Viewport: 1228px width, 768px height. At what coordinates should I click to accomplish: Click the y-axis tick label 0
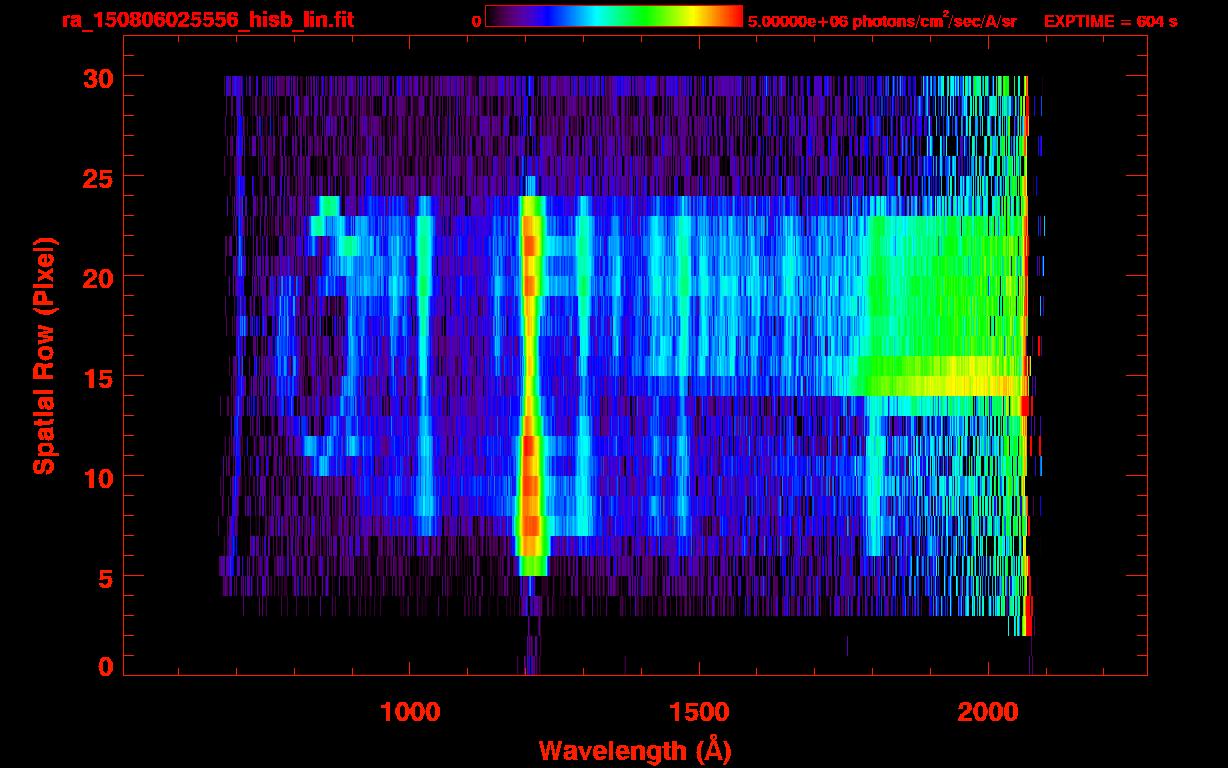coord(104,667)
